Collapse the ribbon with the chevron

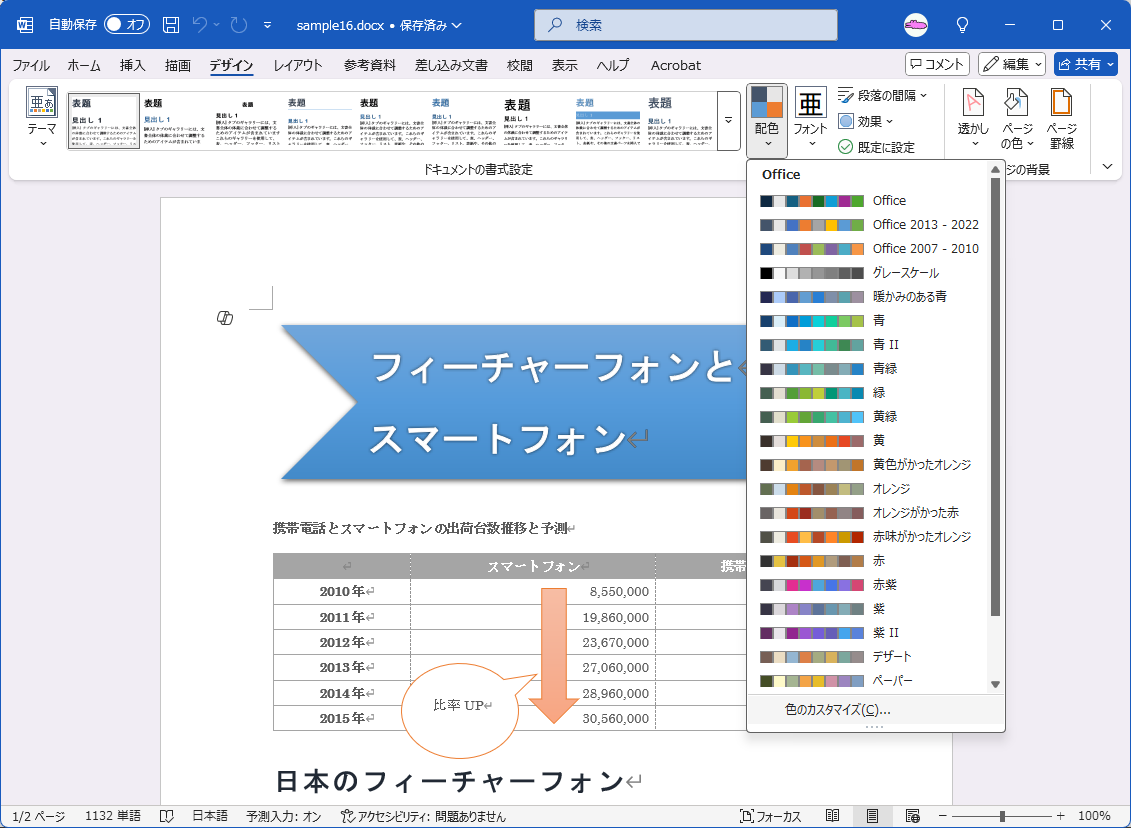tap(1108, 167)
